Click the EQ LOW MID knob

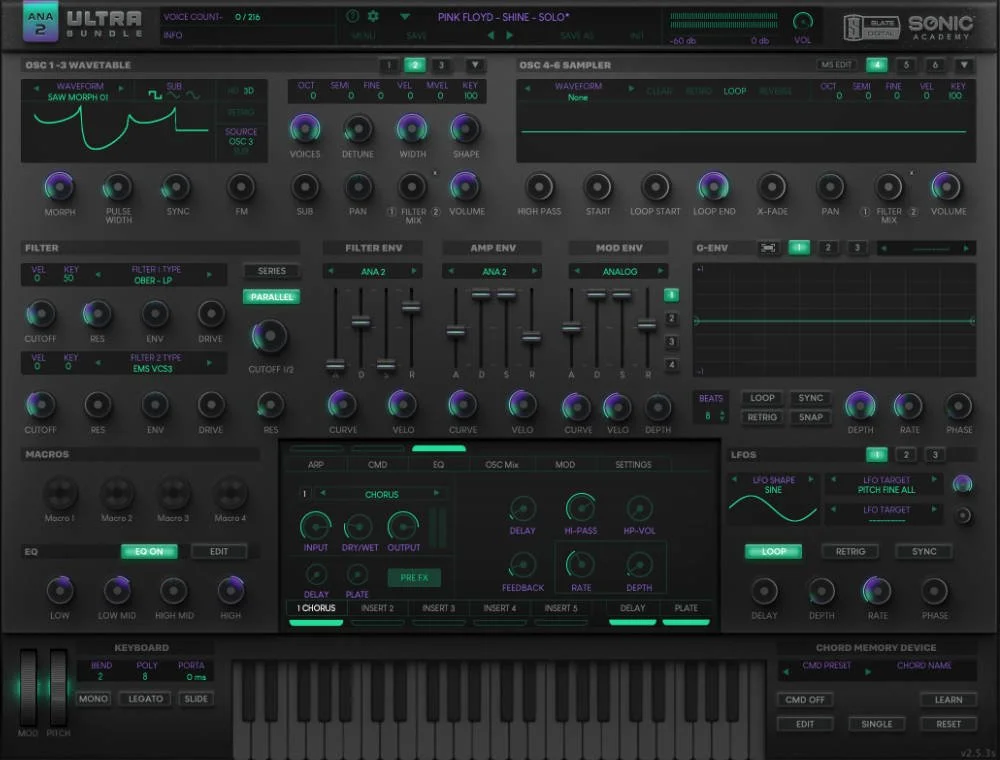coord(117,590)
